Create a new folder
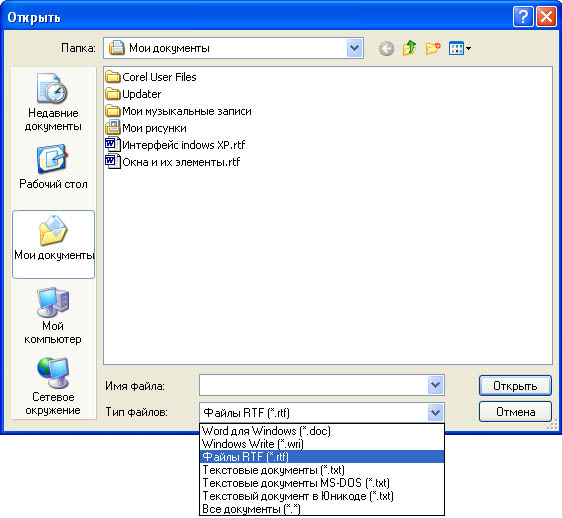Screen dimensions: 562x518 (x=433, y=48)
